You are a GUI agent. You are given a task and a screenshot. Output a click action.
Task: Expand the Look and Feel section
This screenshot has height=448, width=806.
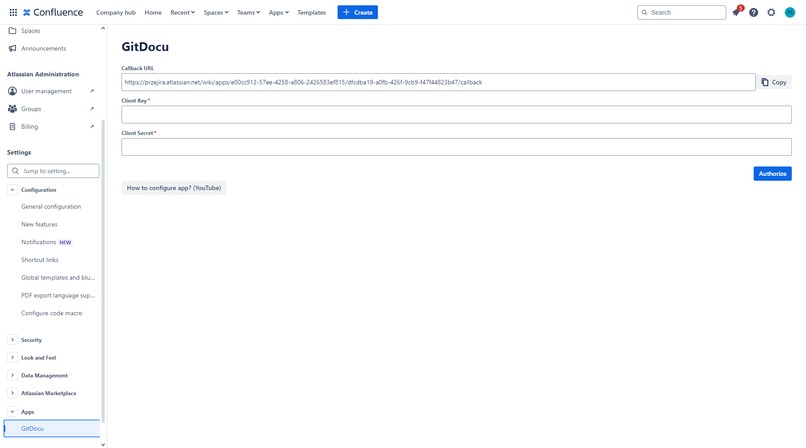coord(12,358)
